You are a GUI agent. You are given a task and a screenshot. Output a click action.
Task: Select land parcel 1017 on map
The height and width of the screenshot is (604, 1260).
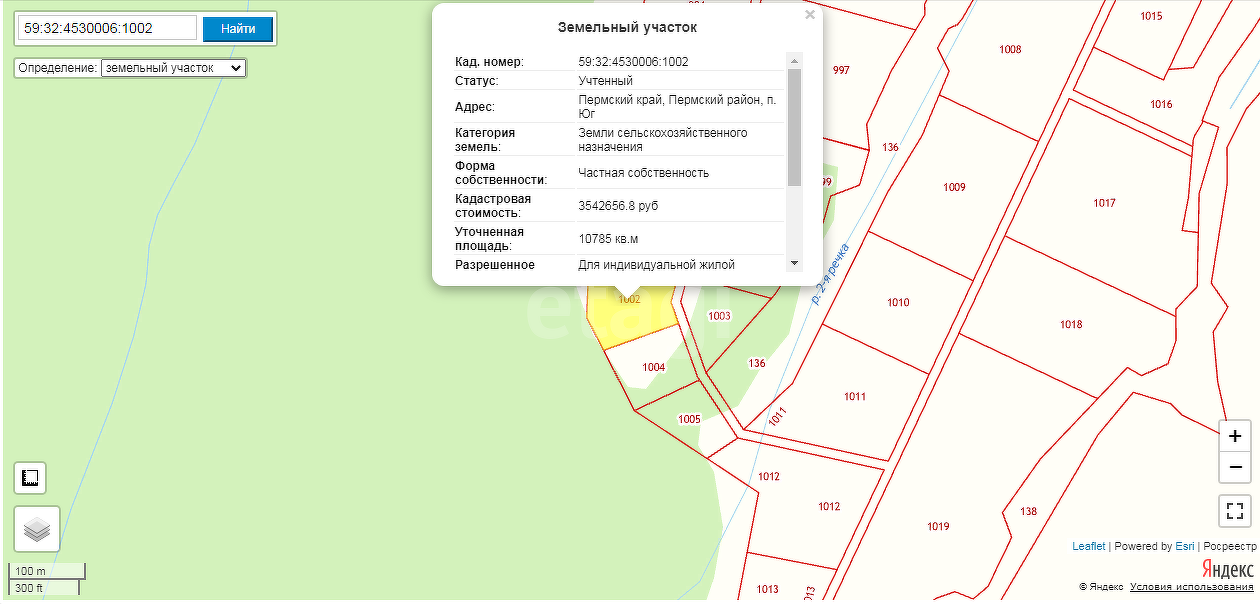pos(1104,203)
